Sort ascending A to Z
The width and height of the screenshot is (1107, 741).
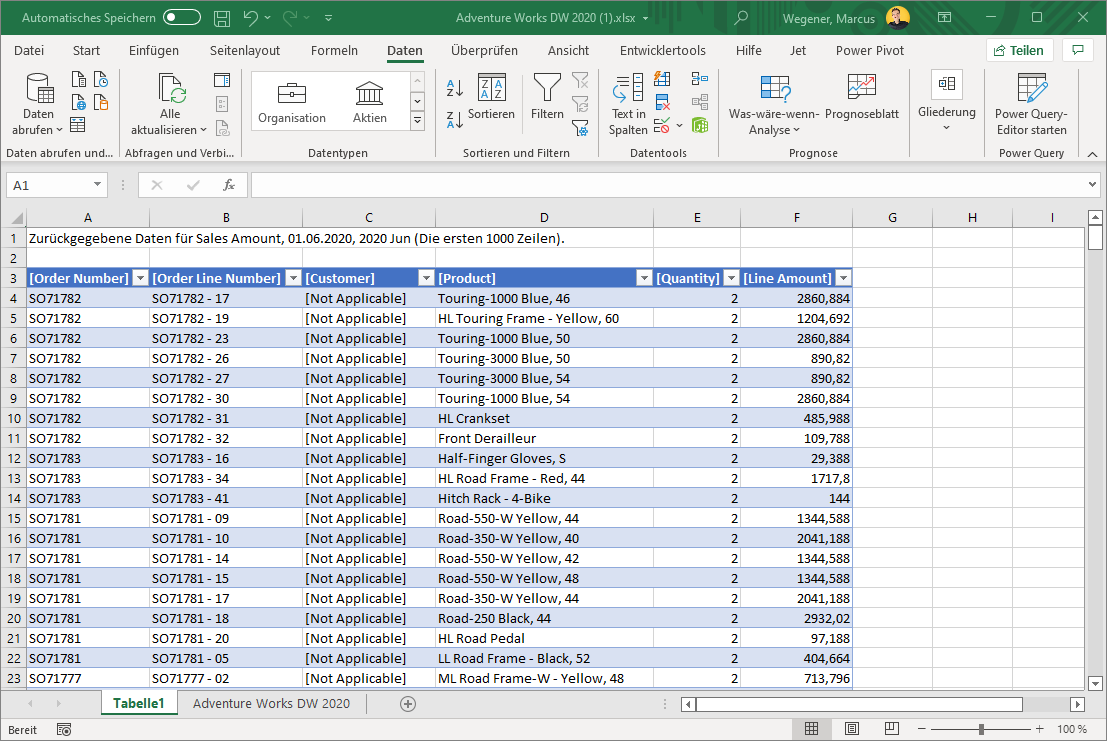455,88
